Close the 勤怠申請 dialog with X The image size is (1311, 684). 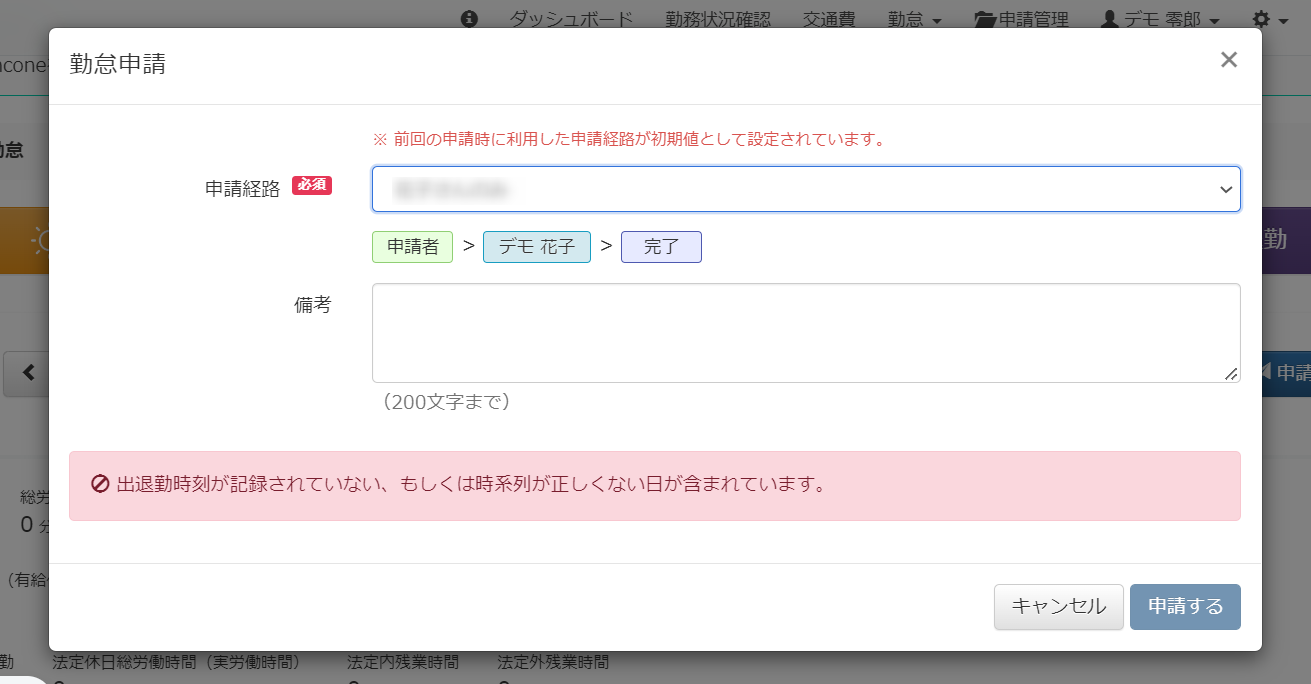(x=1229, y=60)
